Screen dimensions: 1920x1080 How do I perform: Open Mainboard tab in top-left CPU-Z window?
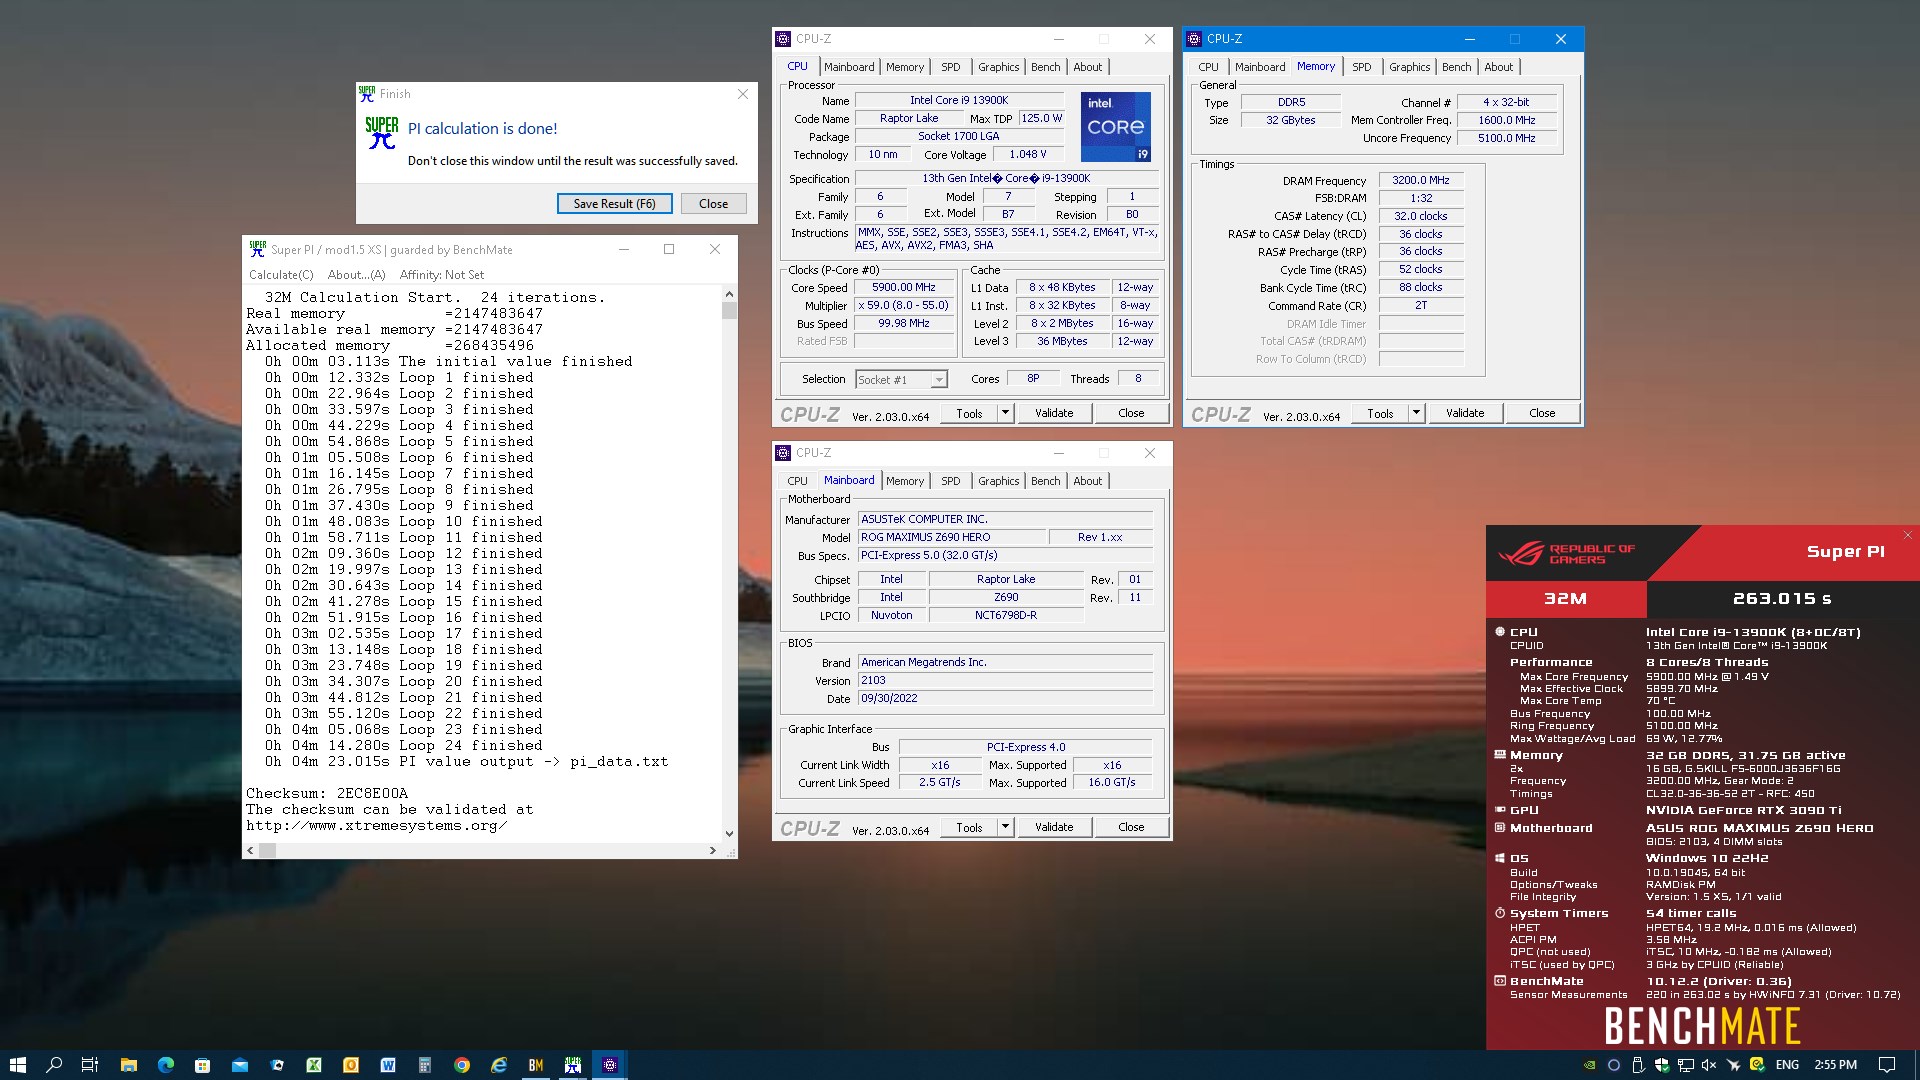[849, 67]
